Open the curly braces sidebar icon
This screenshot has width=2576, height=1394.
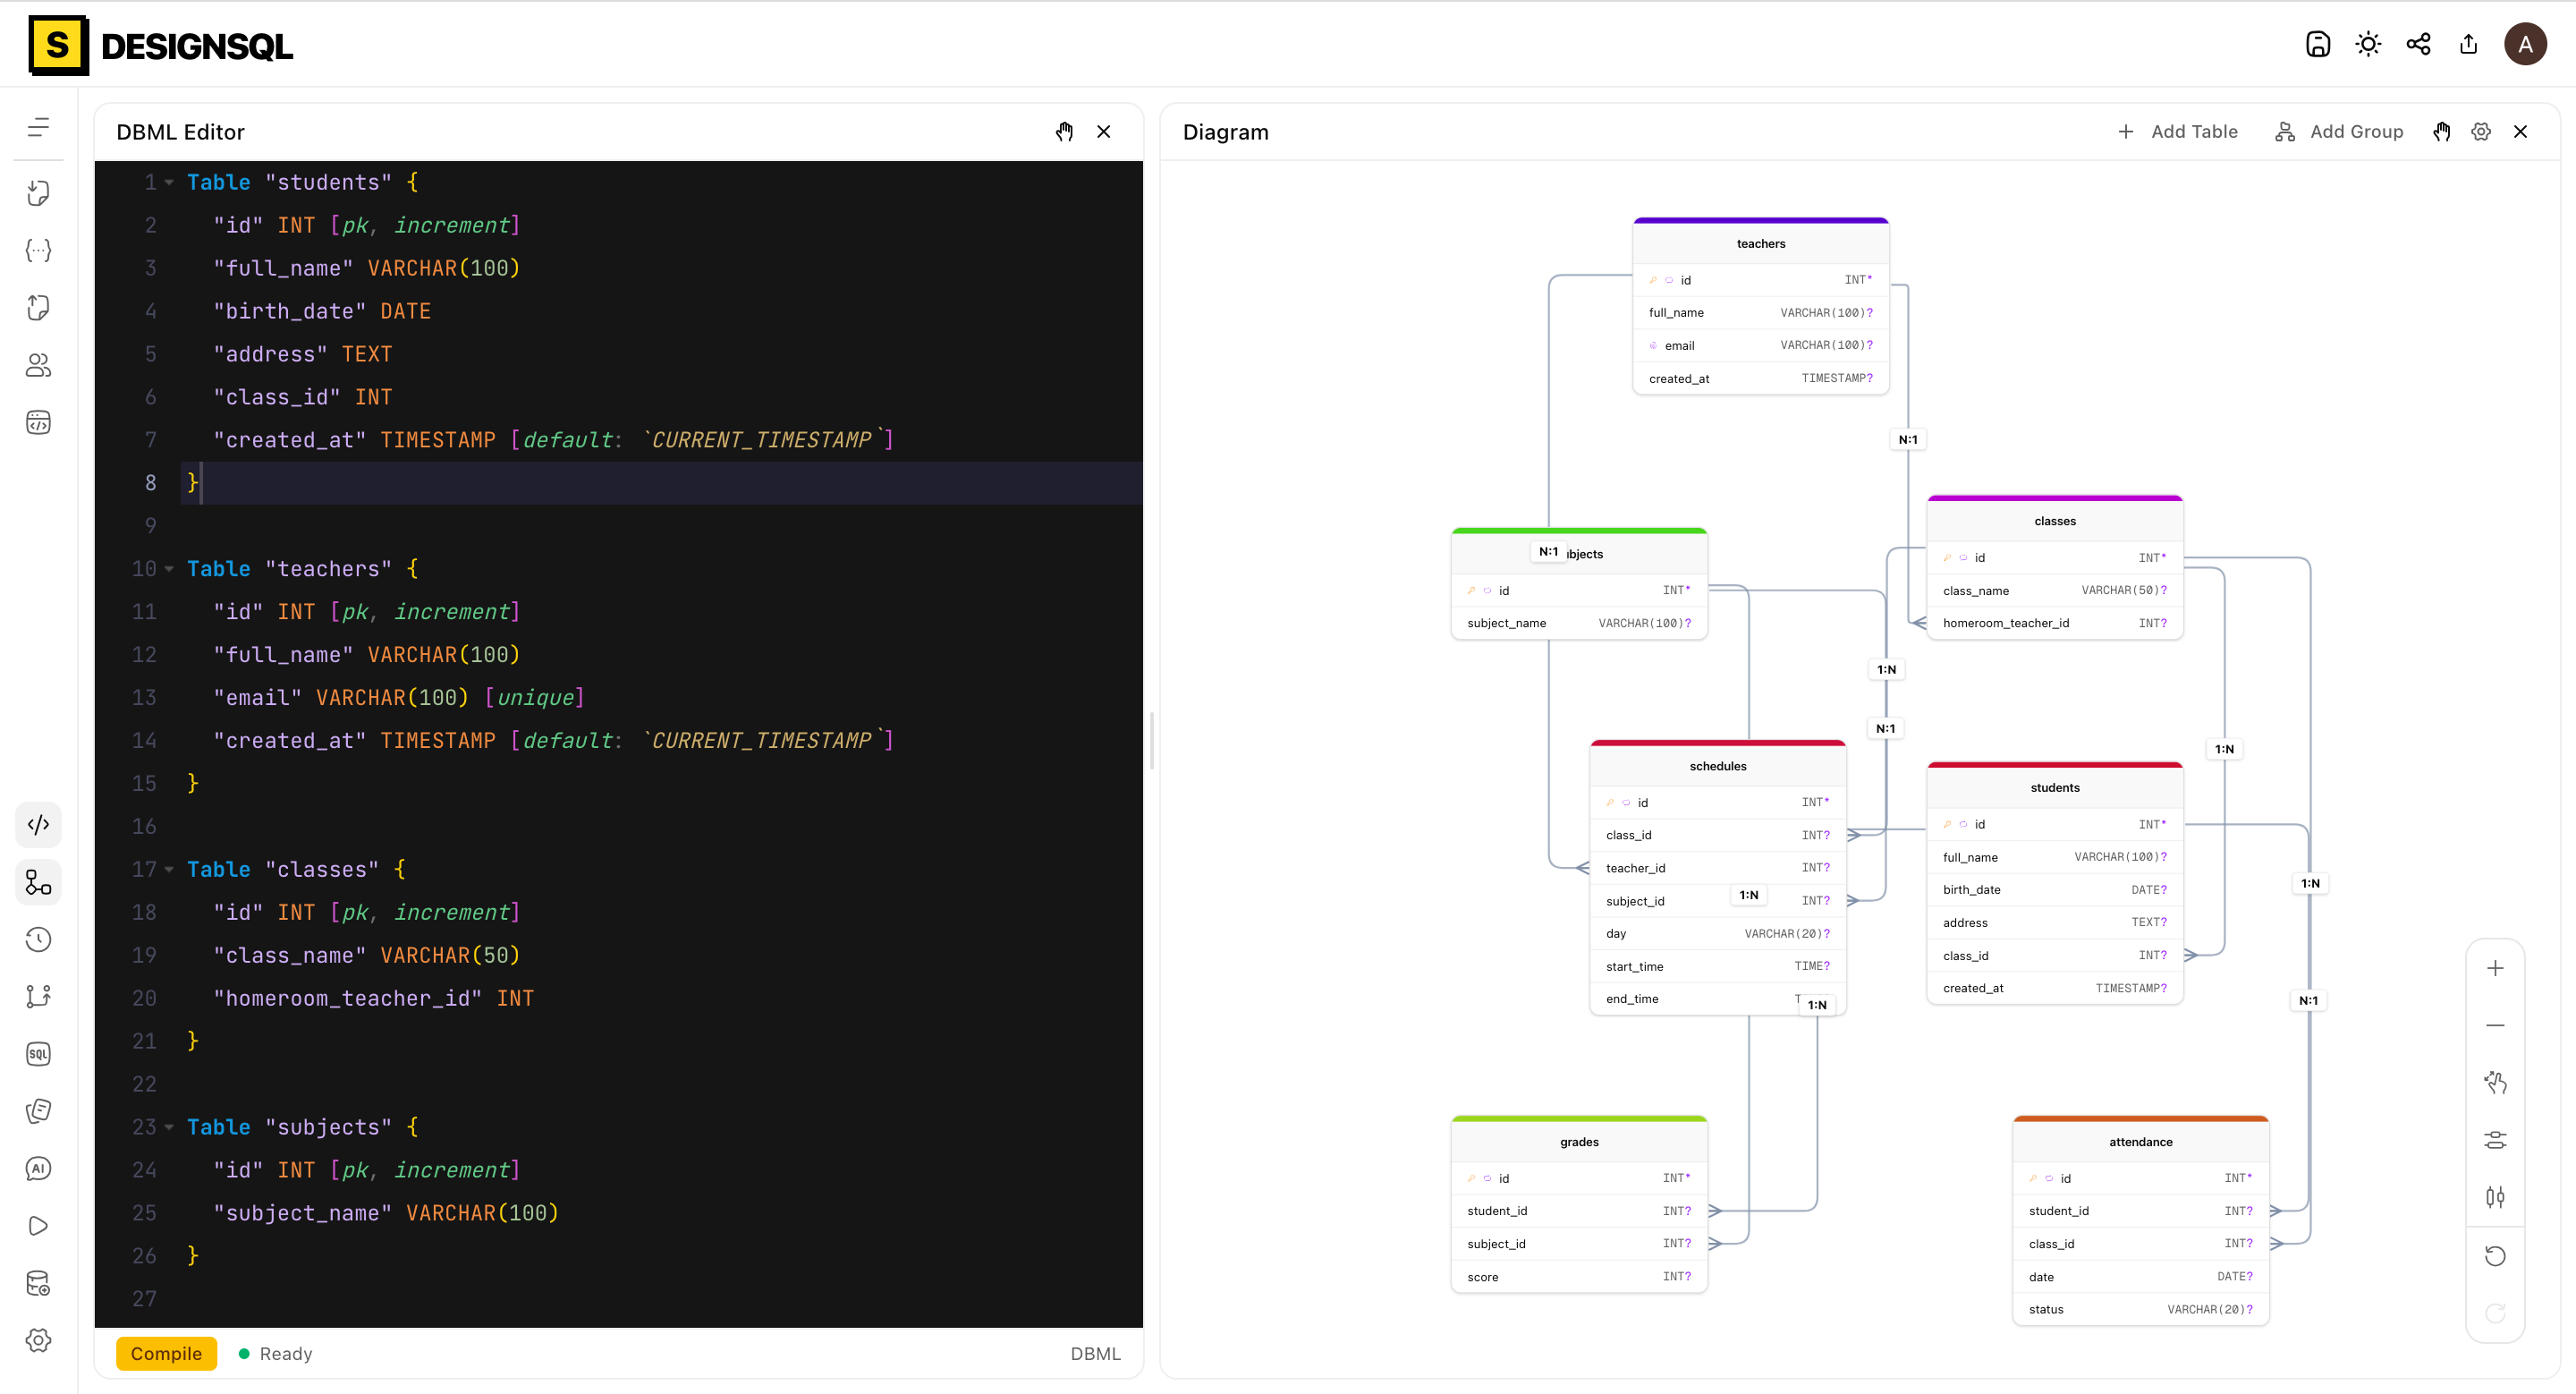pyautogui.click(x=38, y=250)
